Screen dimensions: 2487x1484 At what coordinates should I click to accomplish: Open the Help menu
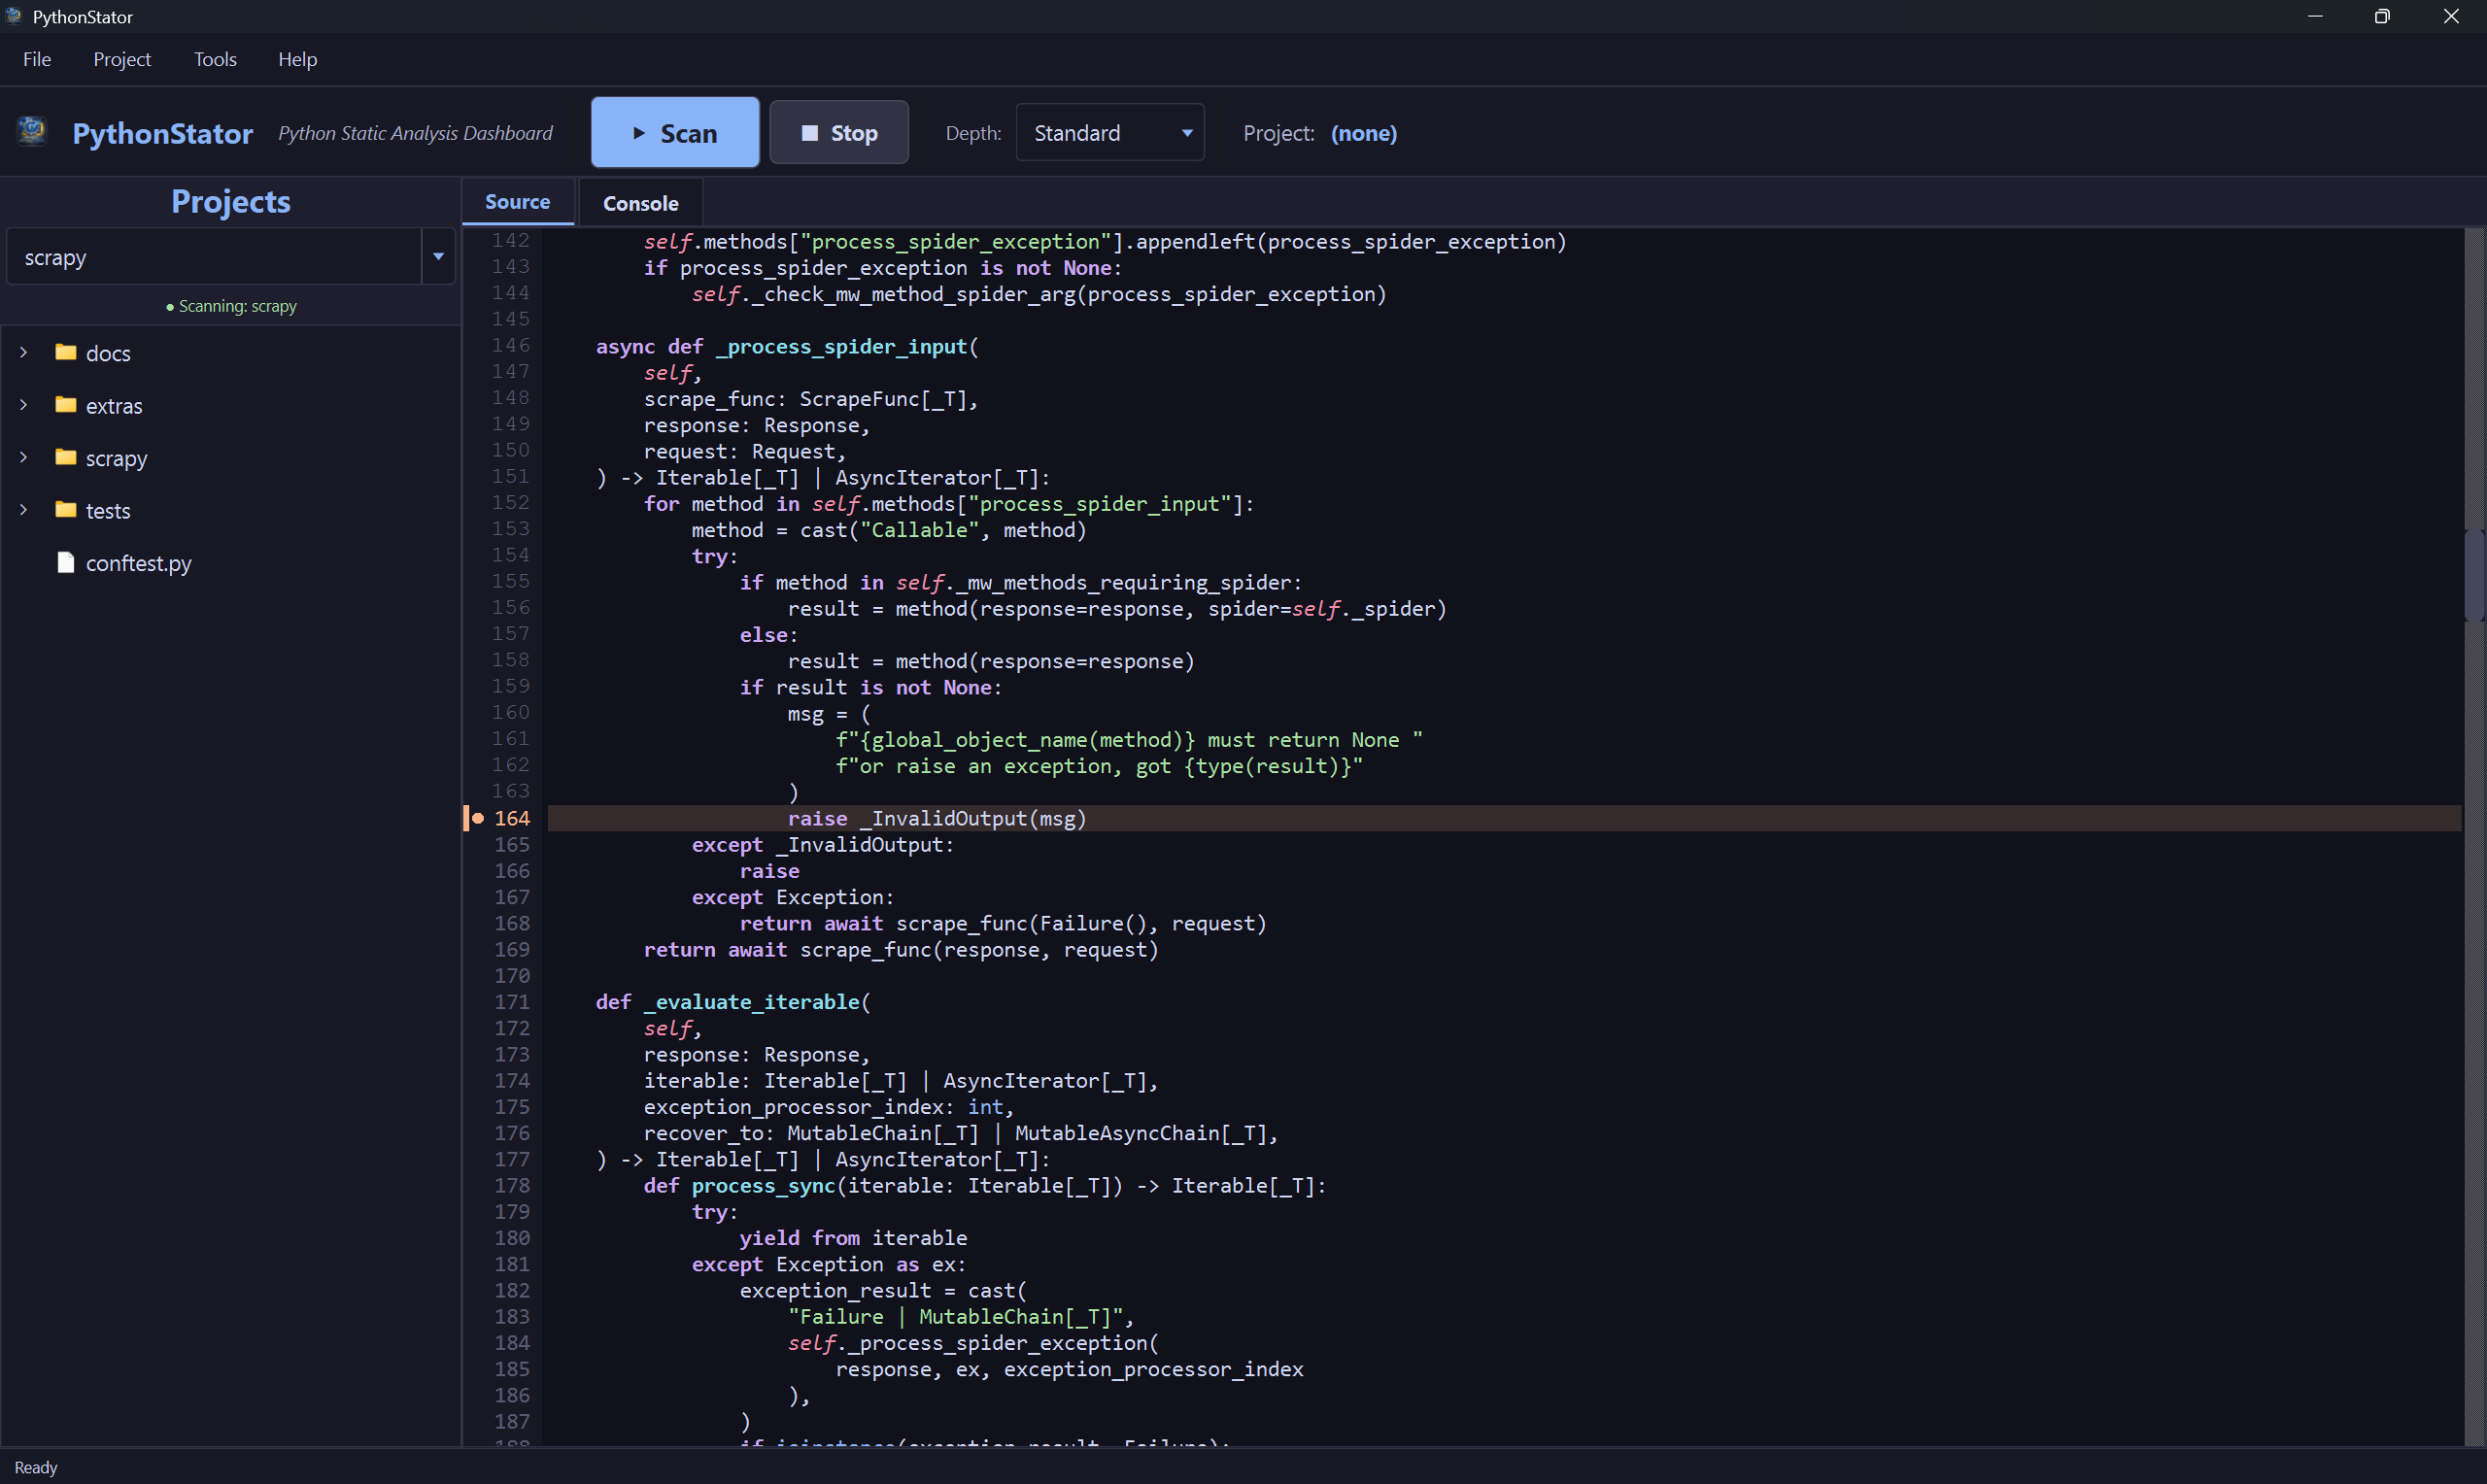point(297,59)
